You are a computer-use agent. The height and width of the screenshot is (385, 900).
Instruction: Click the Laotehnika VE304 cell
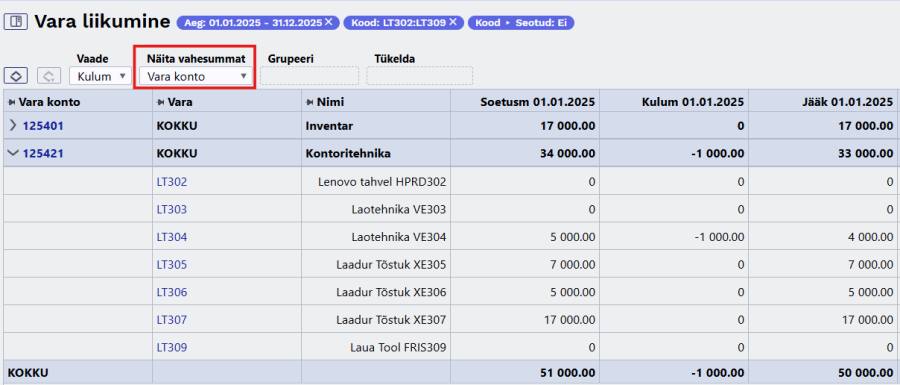(x=376, y=237)
